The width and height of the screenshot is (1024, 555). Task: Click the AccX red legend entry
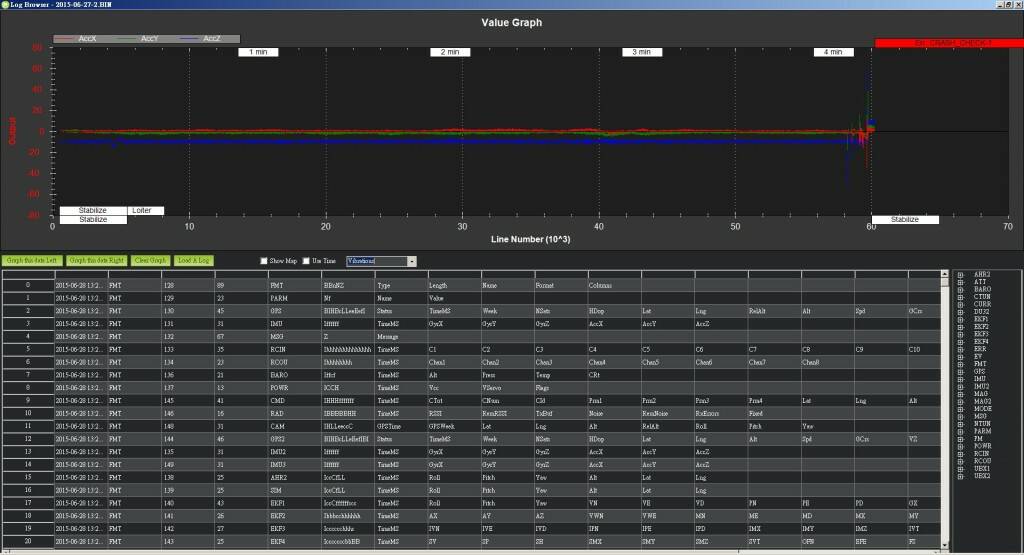click(76, 39)
